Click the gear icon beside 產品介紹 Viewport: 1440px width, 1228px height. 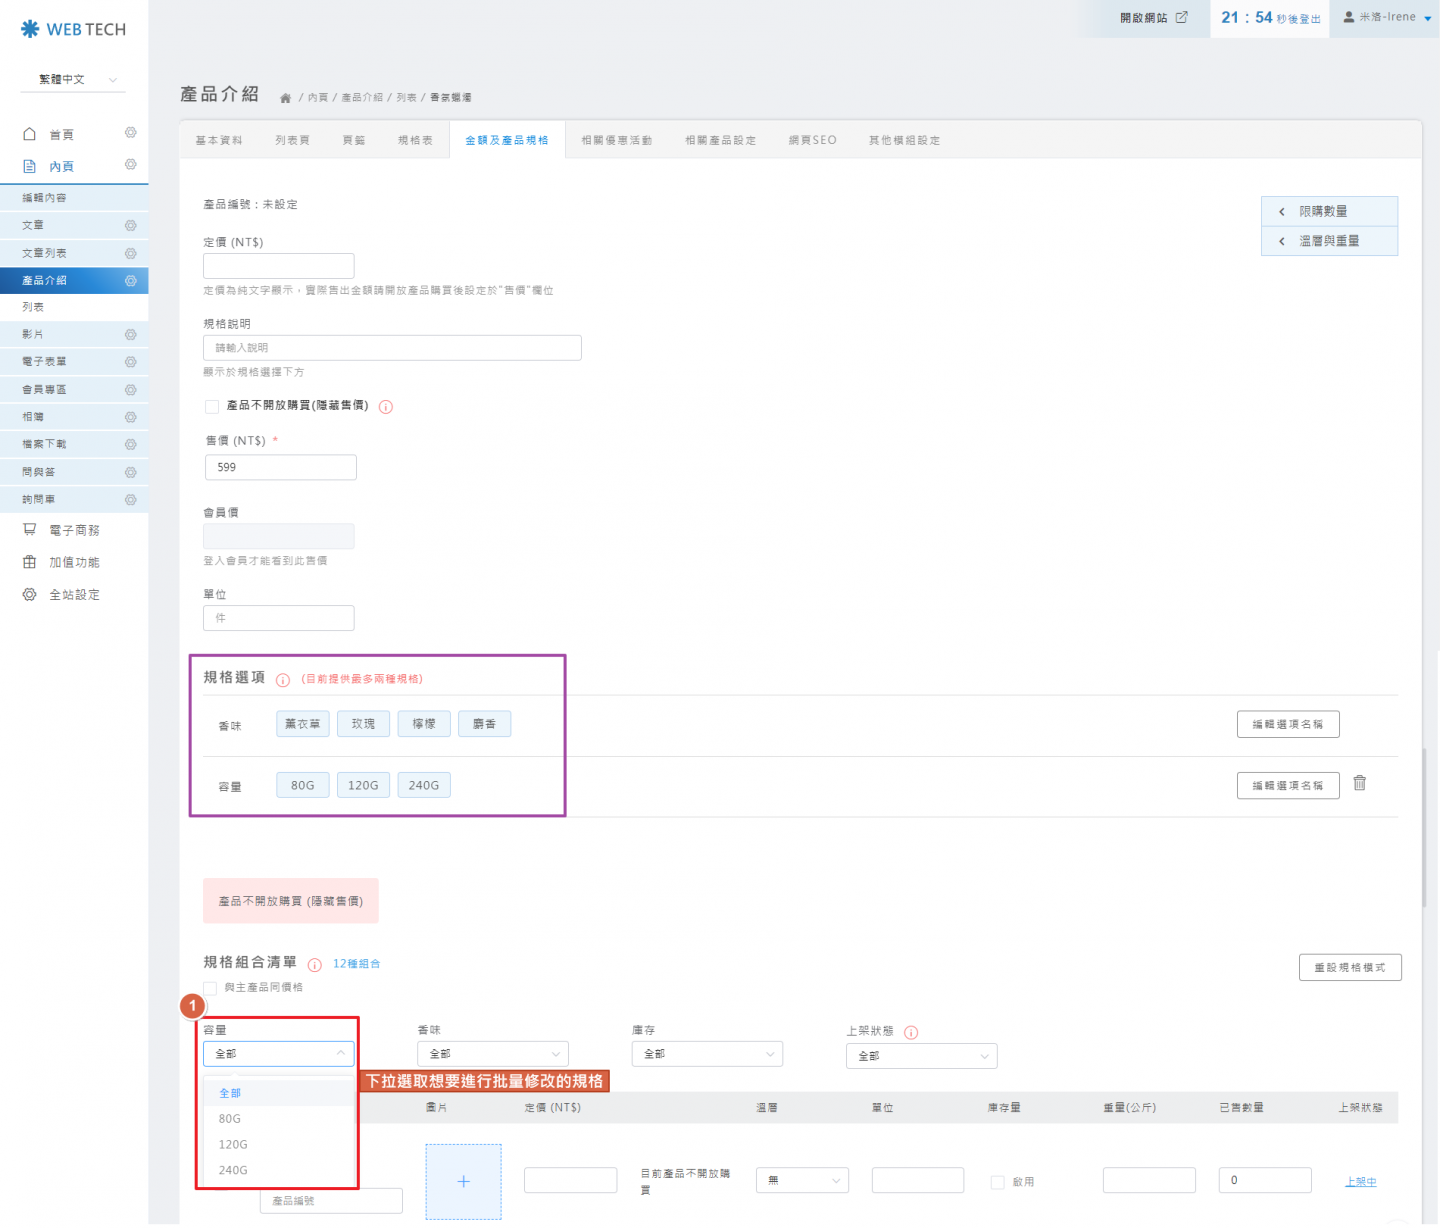(x=130, y=281)
